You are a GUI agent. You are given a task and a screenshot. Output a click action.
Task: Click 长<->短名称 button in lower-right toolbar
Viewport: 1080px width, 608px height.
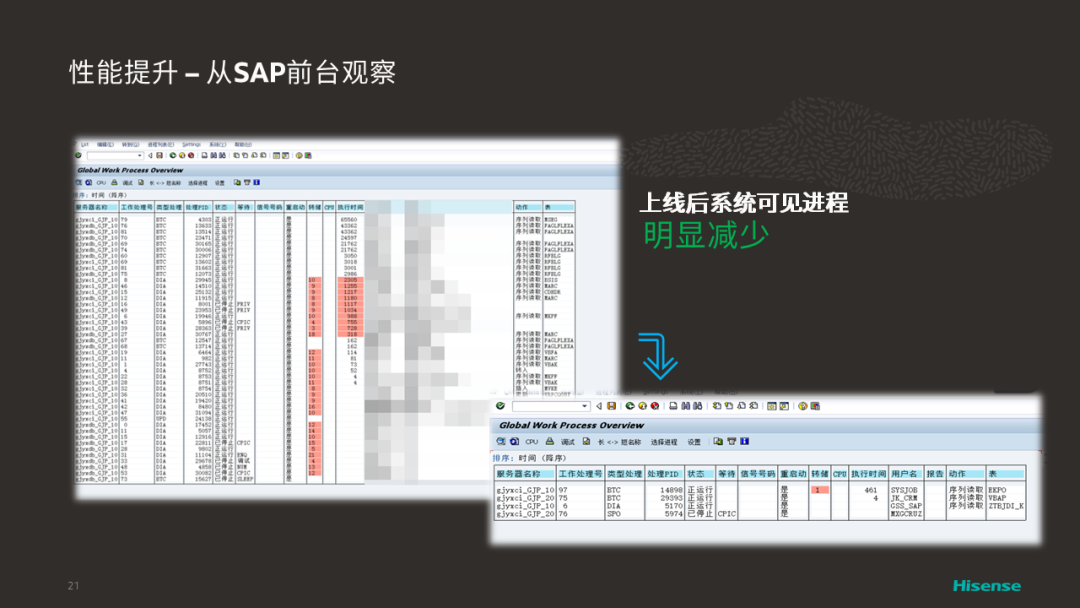point(619,442)
